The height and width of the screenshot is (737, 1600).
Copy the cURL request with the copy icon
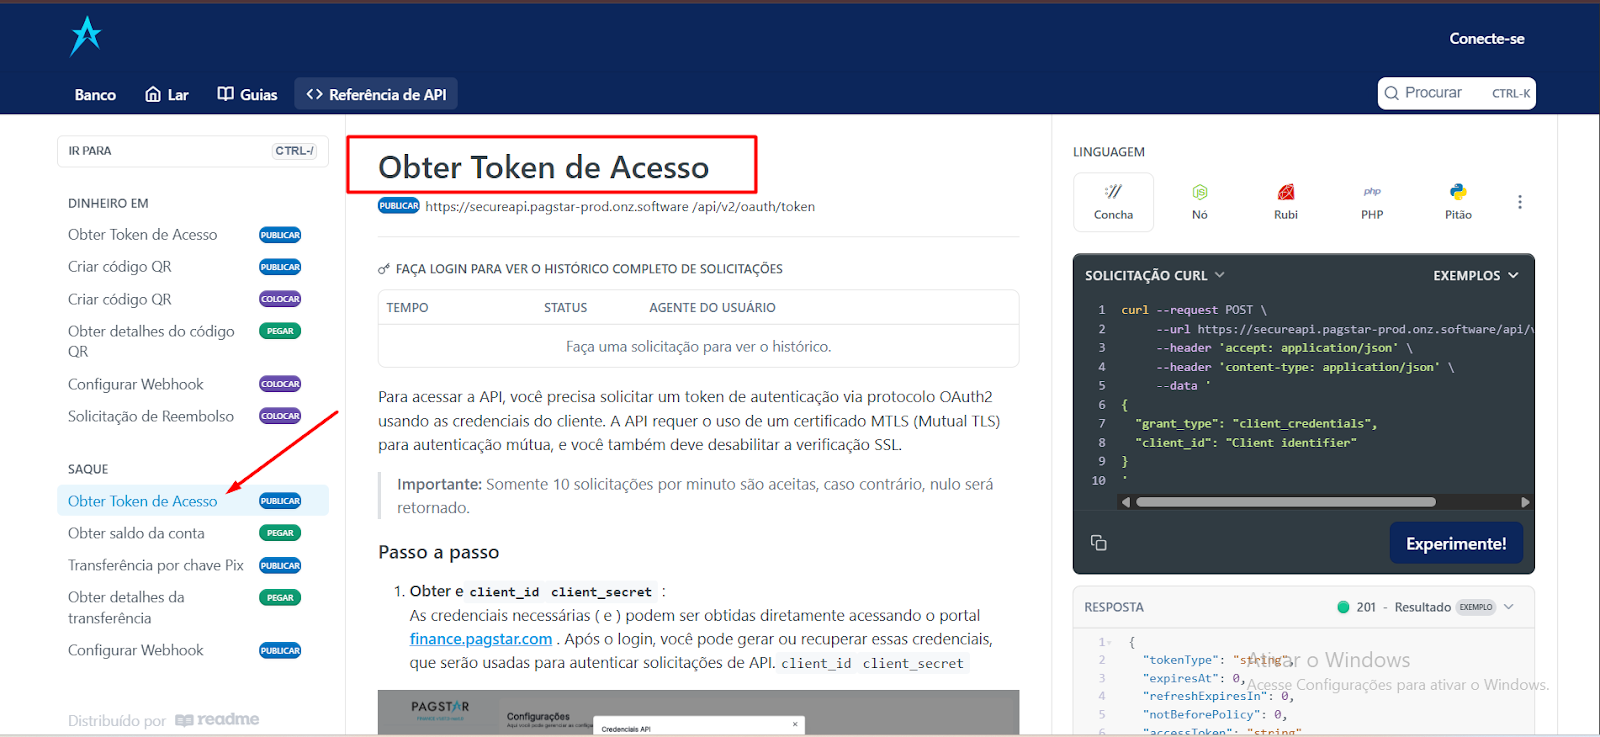tap(1098, 543)
